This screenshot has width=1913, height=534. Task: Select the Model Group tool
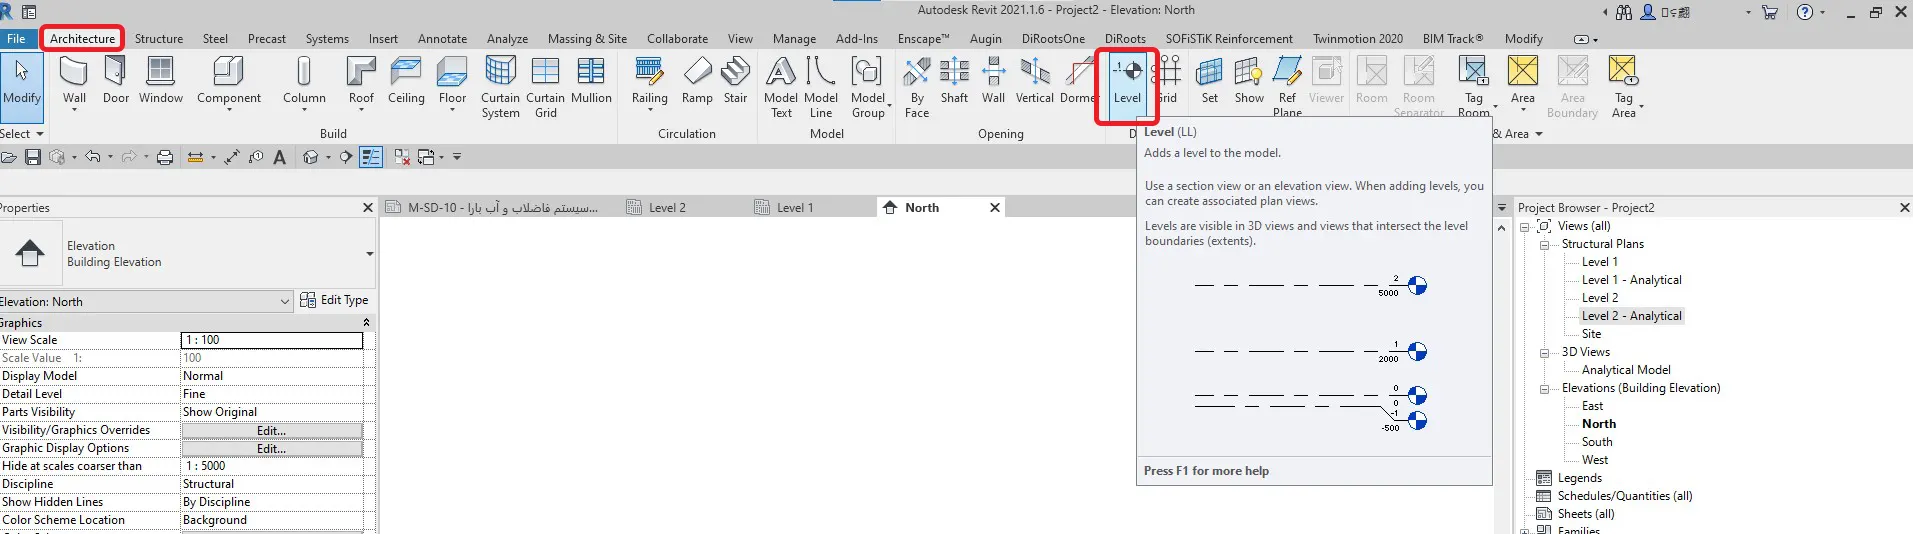[x=868, y=87]
